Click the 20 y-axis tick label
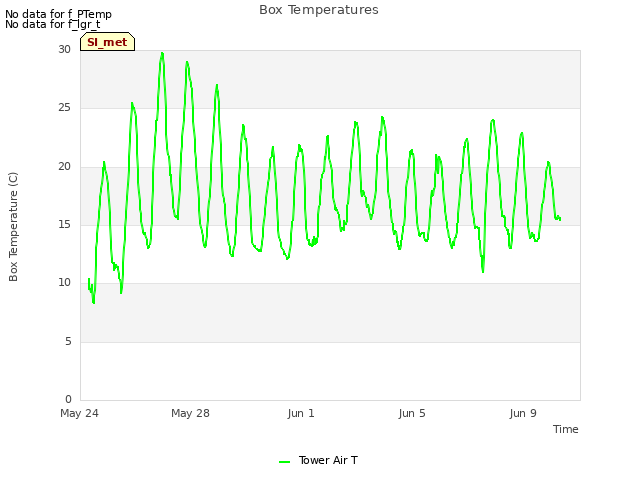The image size is (640, 480). tap(64, 167)
